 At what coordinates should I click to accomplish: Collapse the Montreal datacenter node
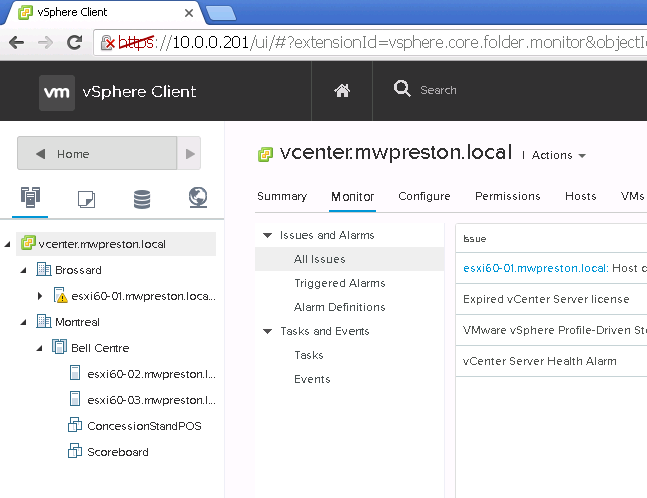[24, 322]
